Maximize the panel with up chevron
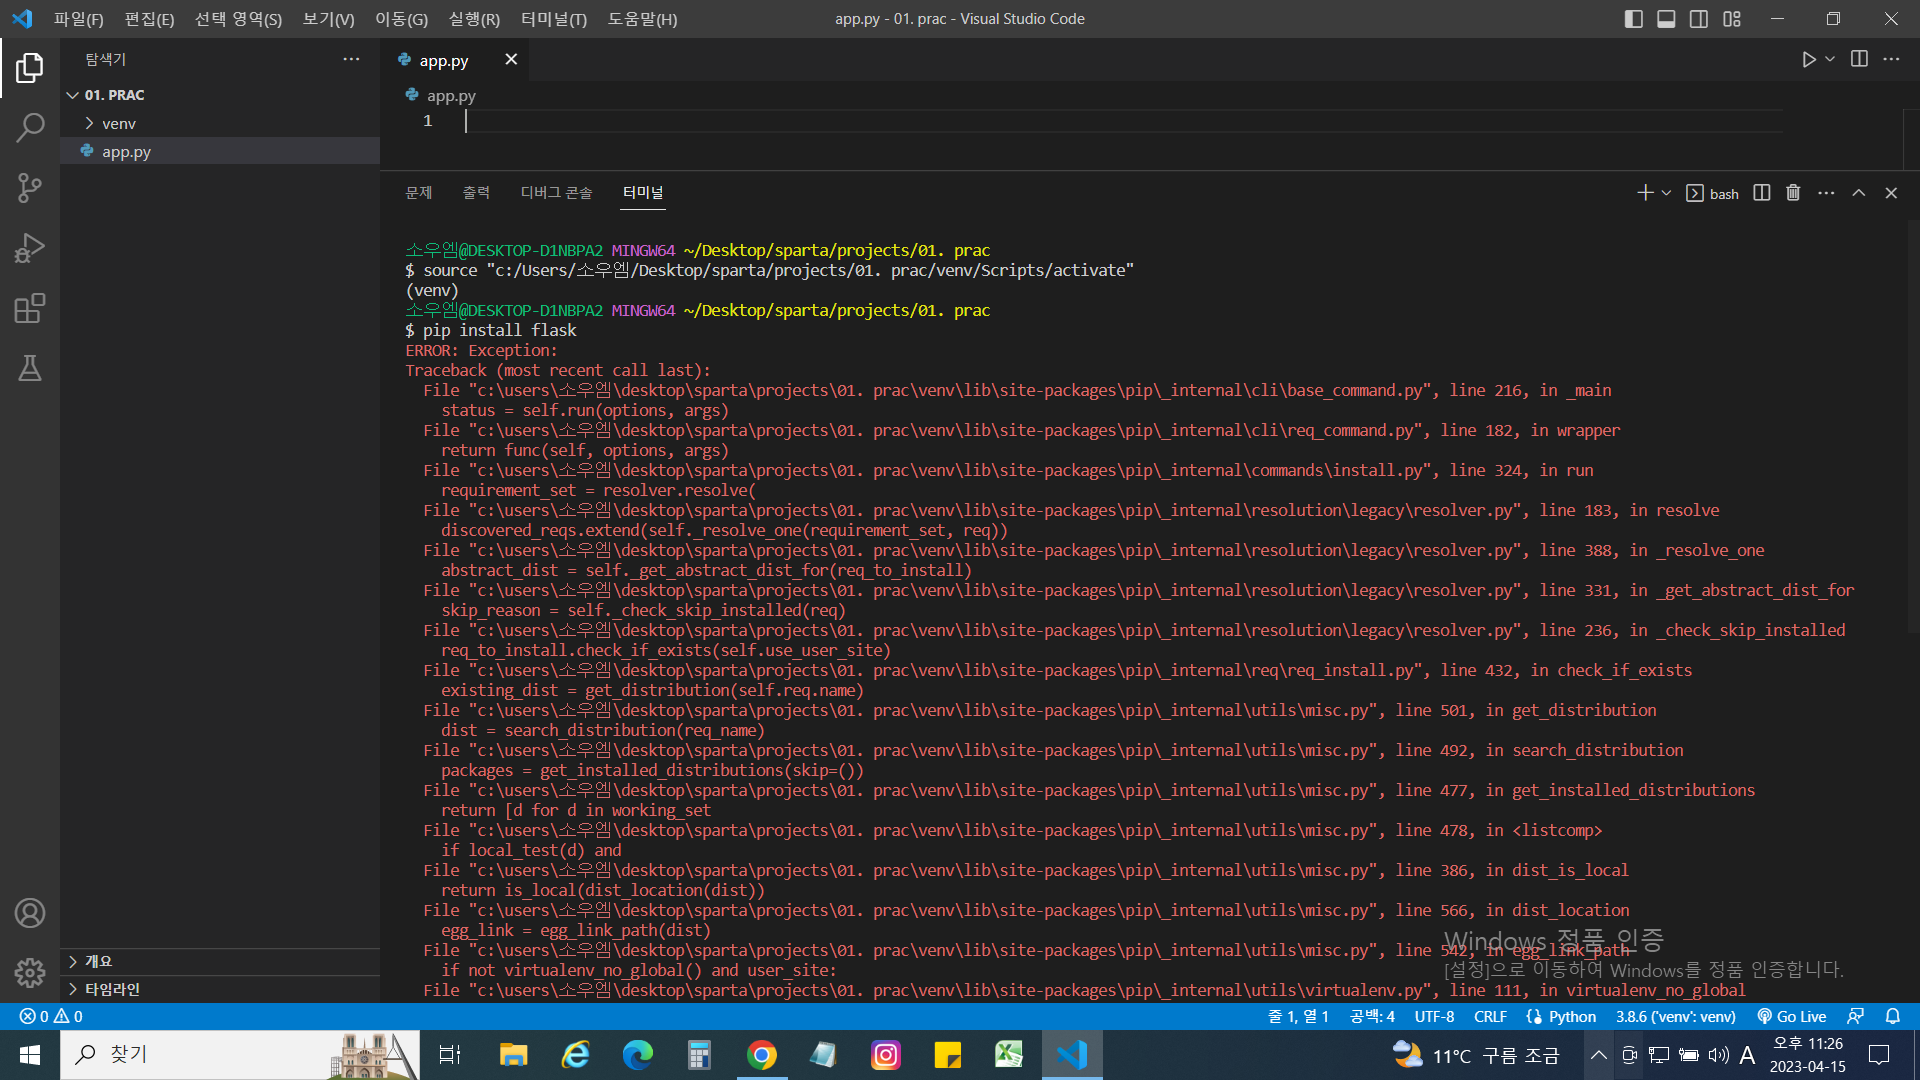The width and height of the screenshot is (1920, 1080). (1859, 193)
